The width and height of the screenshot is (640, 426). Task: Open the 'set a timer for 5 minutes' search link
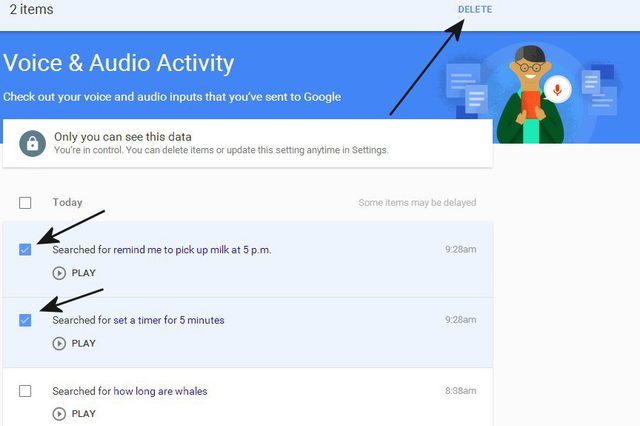pyautogui.click(x=169, y=320)
